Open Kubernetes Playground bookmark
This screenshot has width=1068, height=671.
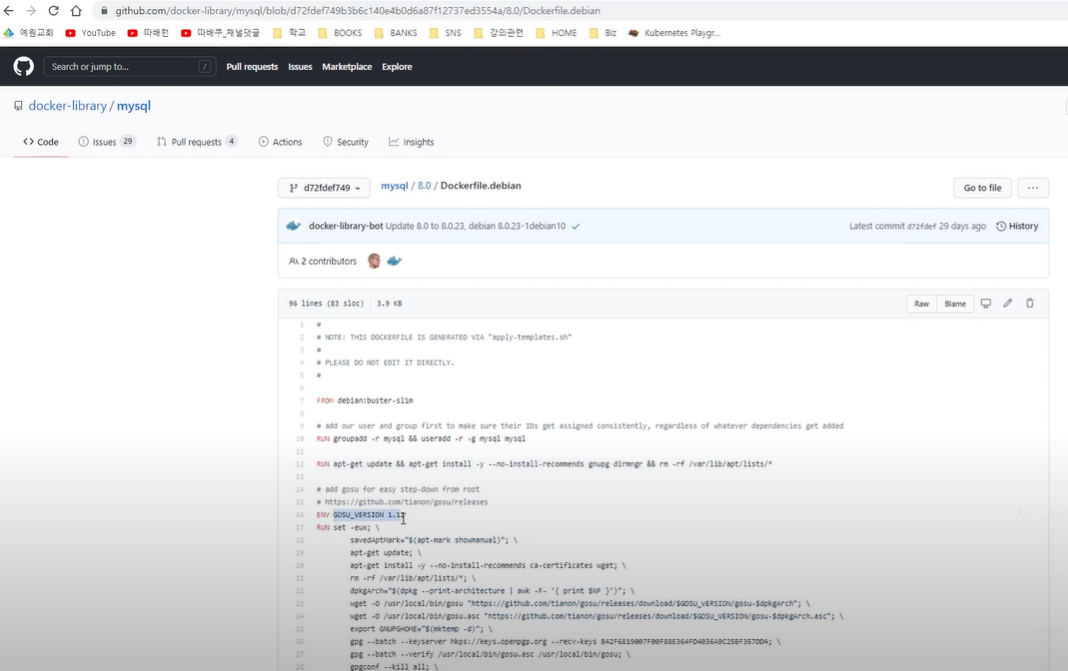pyautogui.click(x=674, y=33)
